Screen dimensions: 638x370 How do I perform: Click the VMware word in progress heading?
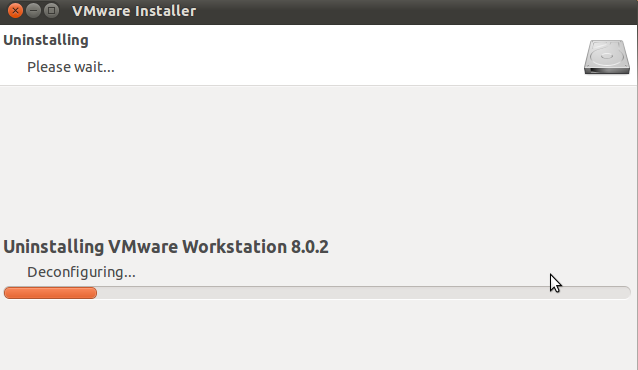pyautogui.click(x=143, y=247)
